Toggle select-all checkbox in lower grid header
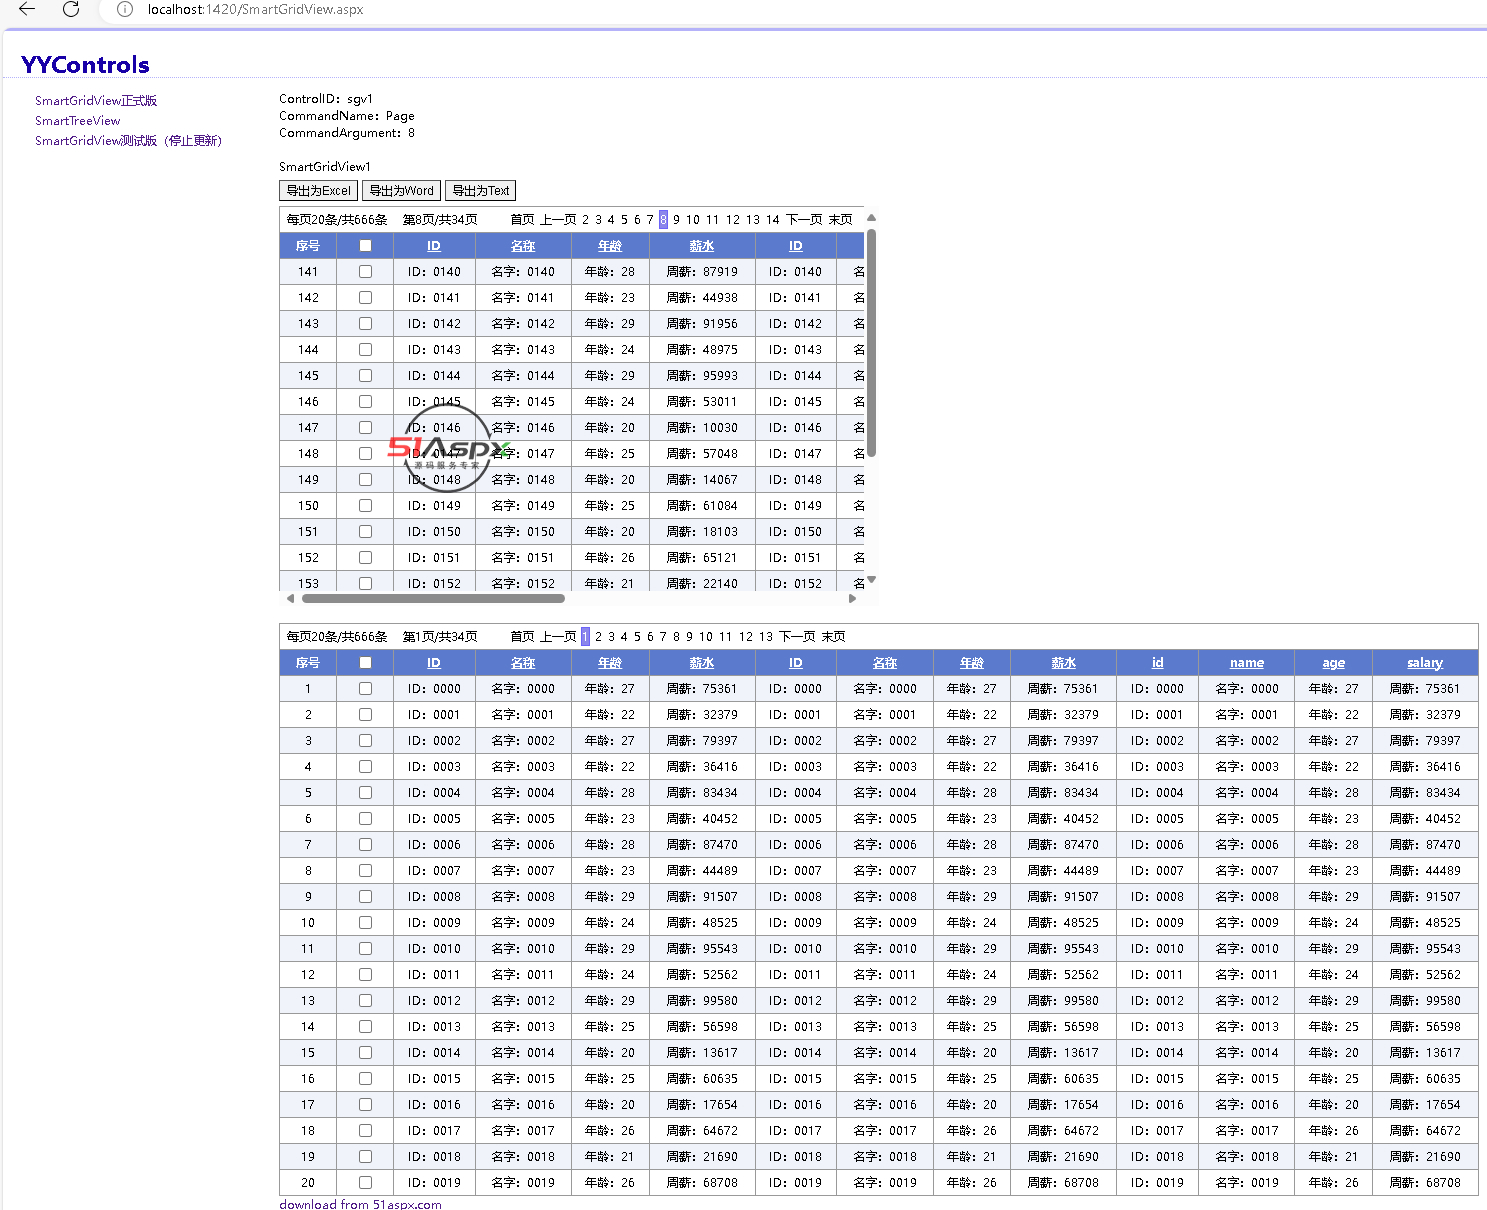Viewport: 1487px width, 1210px height. 365,663
